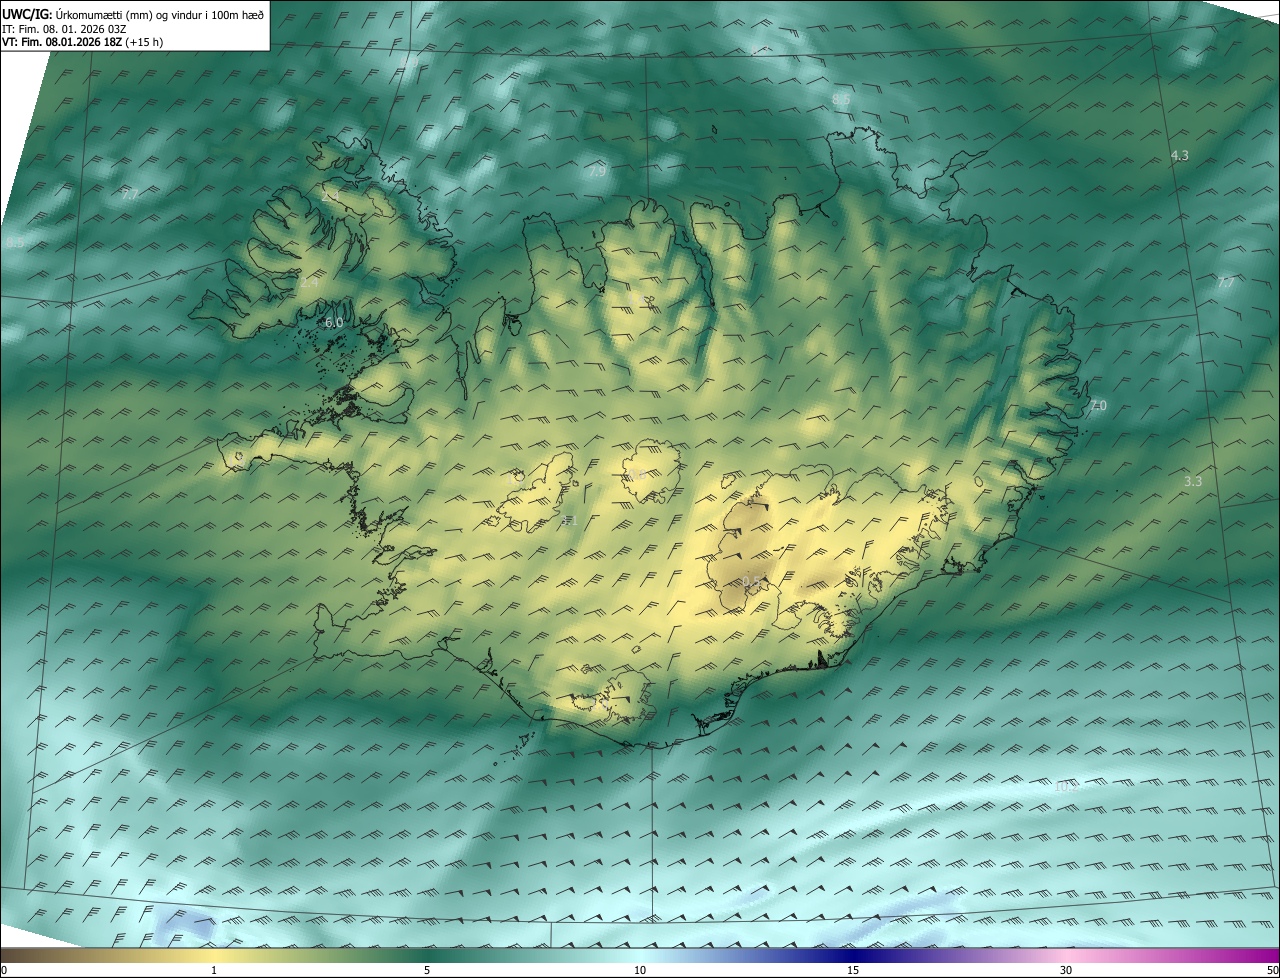
Task: Click the '8.6' value label on the map
Action: 841,100
